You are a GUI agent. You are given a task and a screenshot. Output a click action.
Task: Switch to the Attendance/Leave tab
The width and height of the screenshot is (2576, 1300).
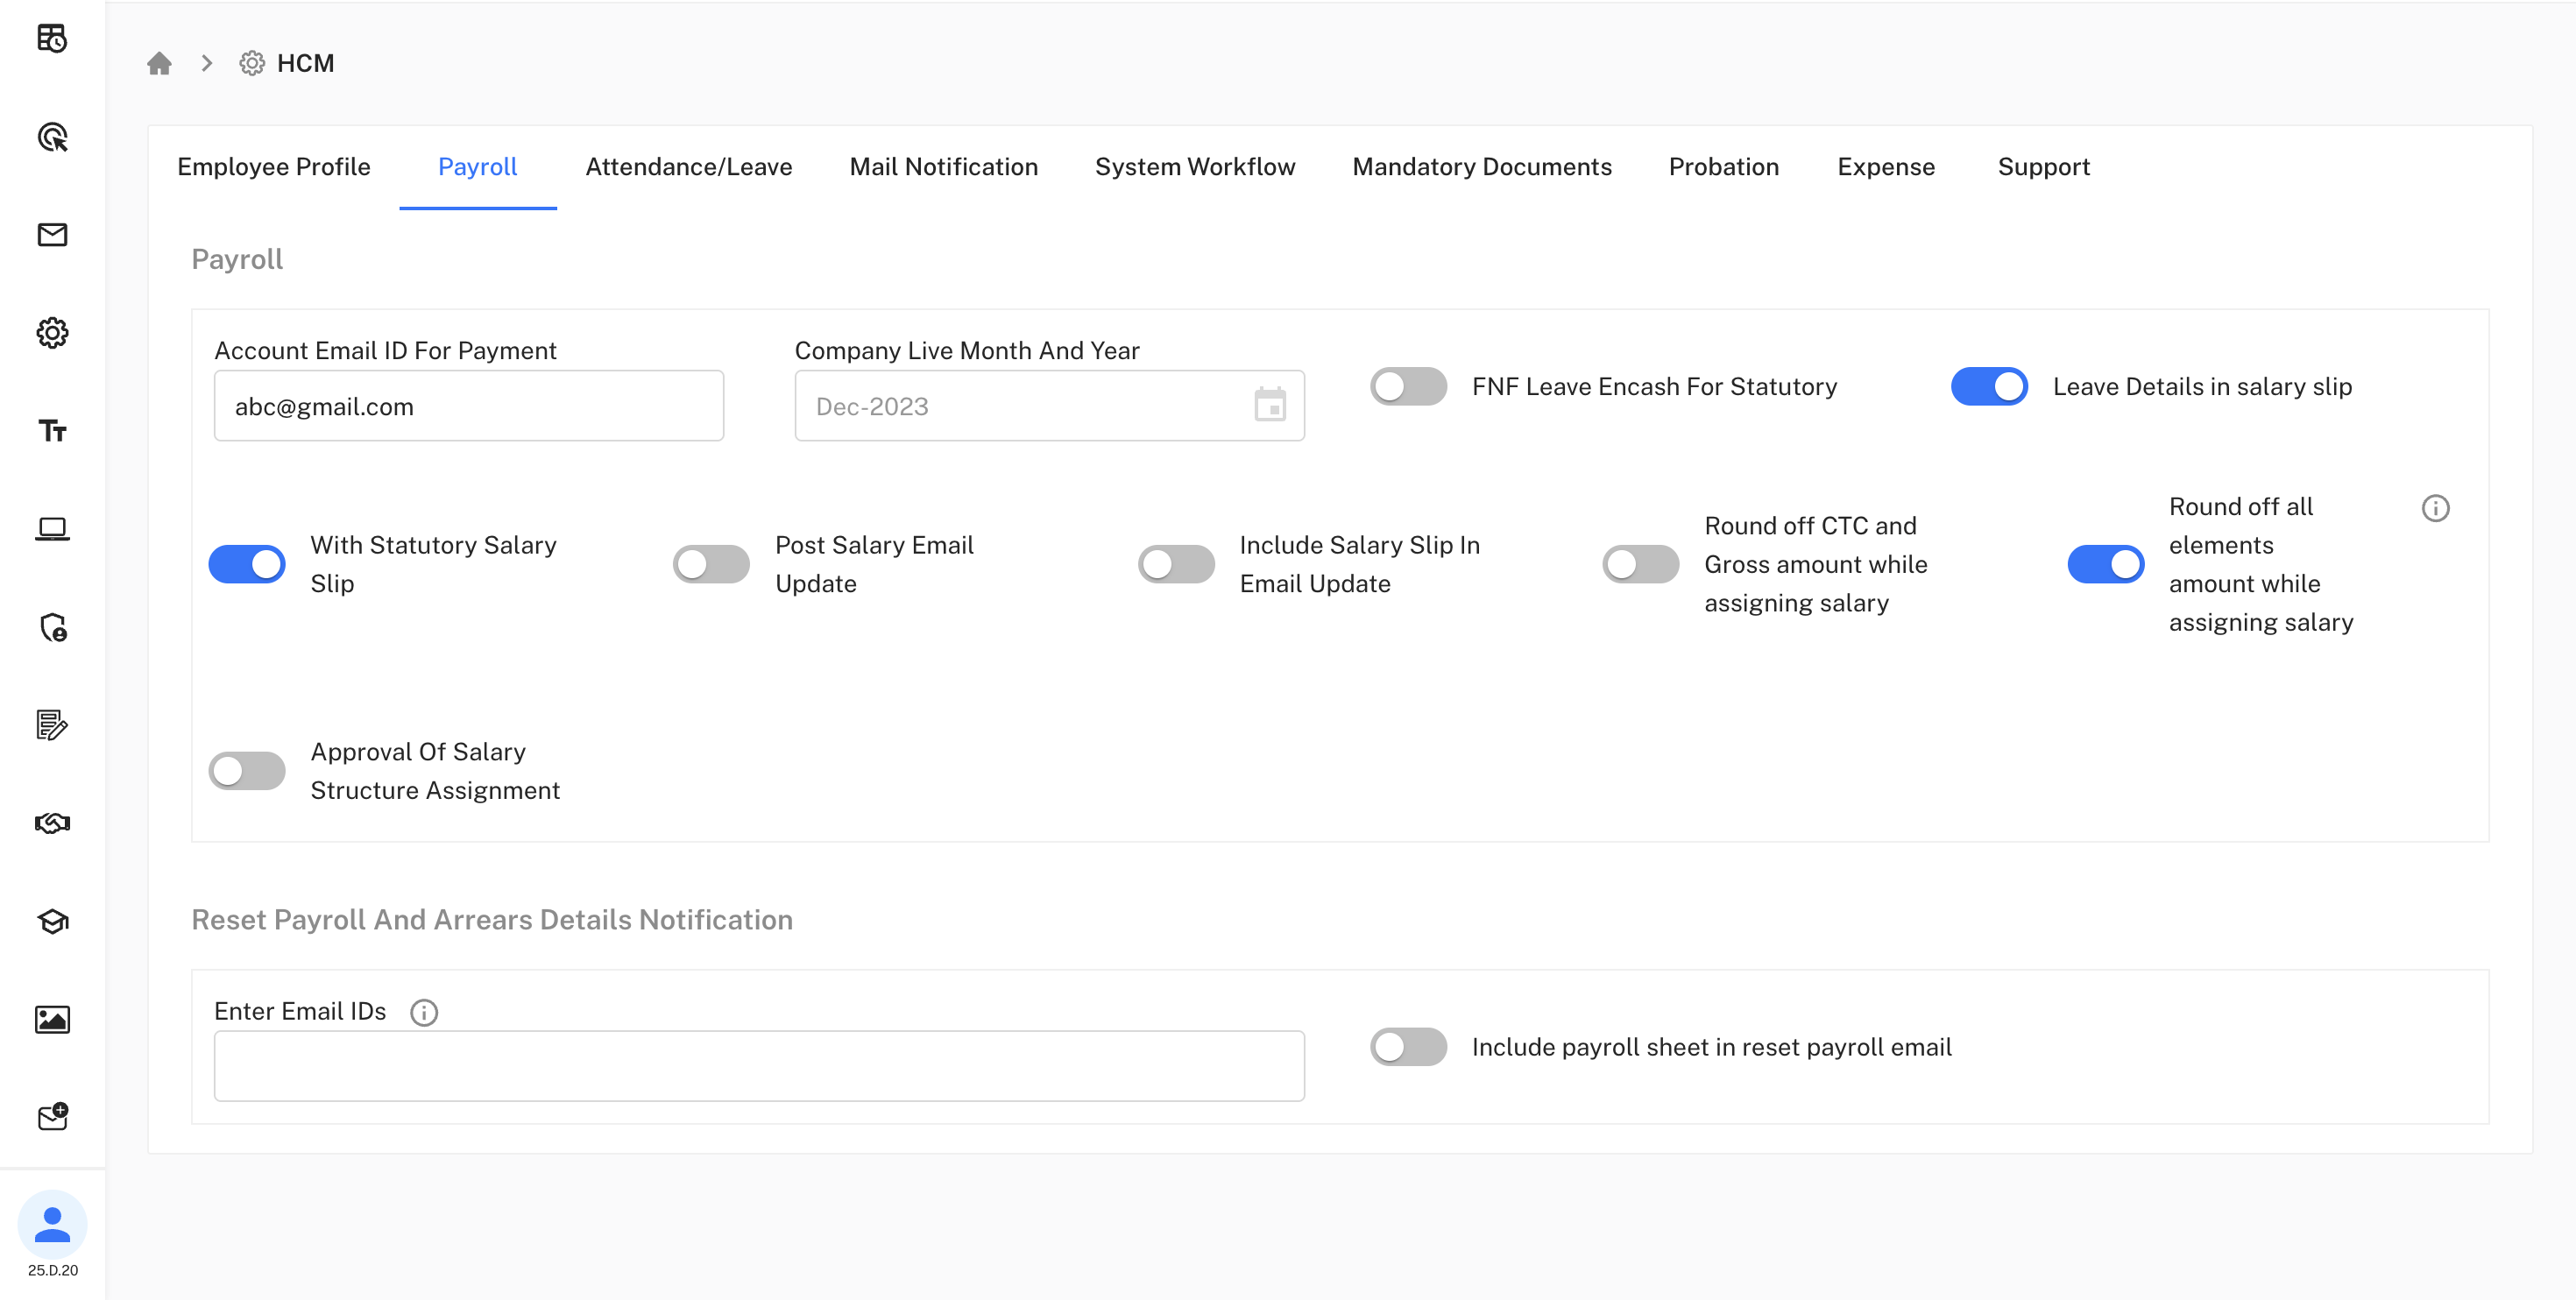tap(689, 167)
